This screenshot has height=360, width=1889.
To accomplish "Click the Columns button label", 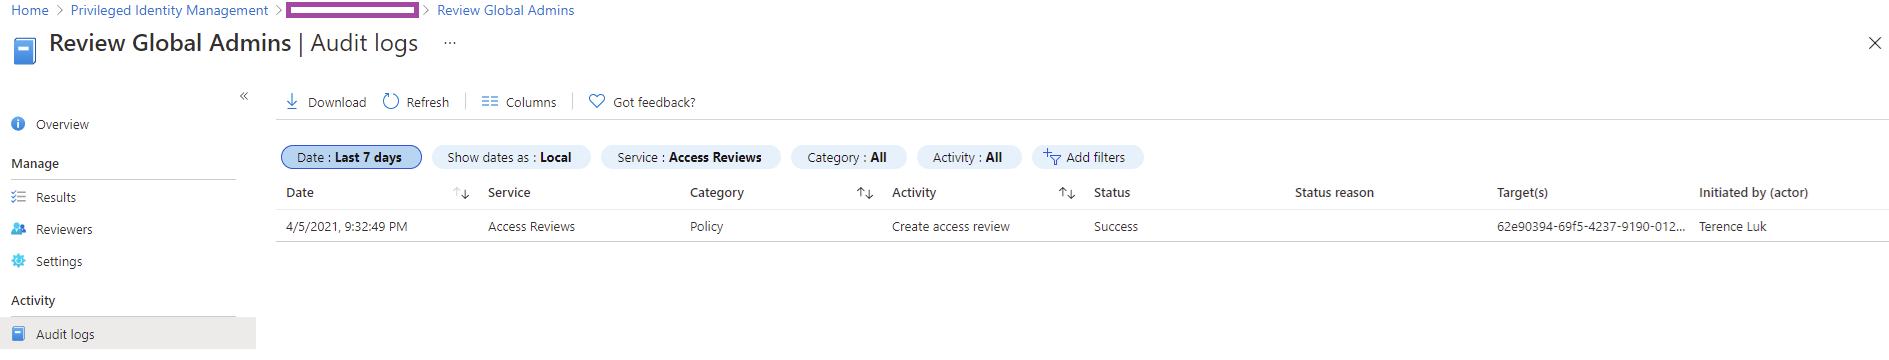I will click(531, 102).
